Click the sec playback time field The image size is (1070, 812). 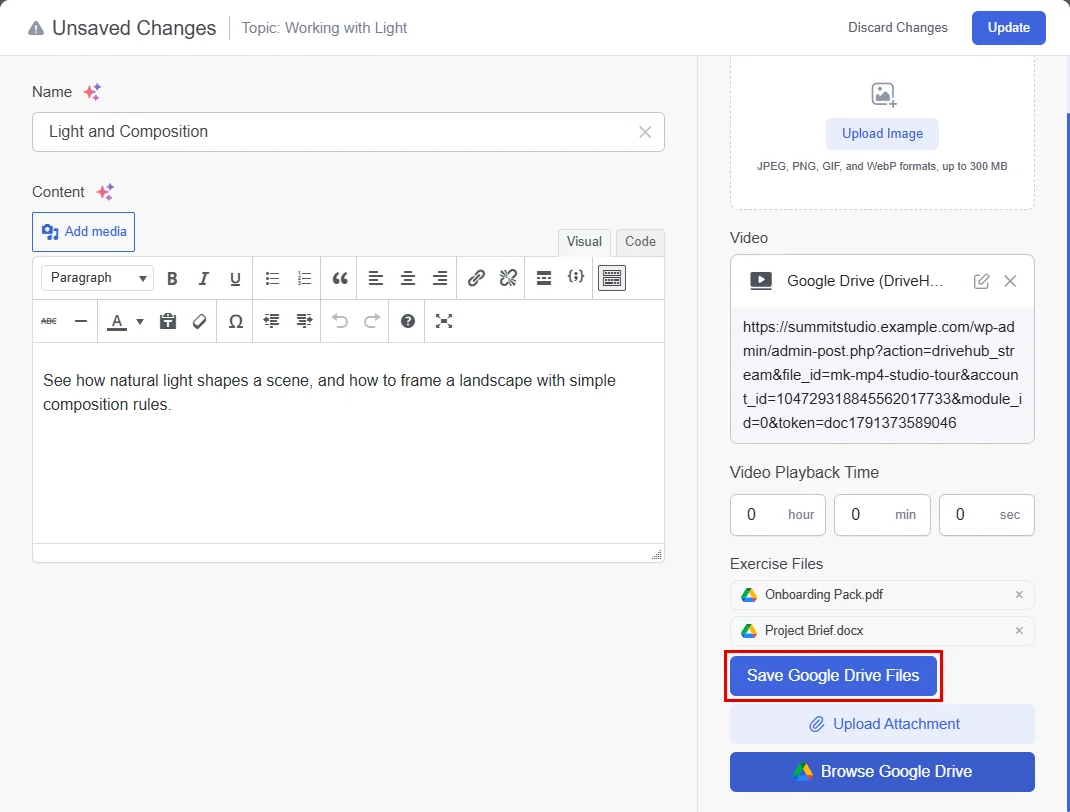pos(987,515)
